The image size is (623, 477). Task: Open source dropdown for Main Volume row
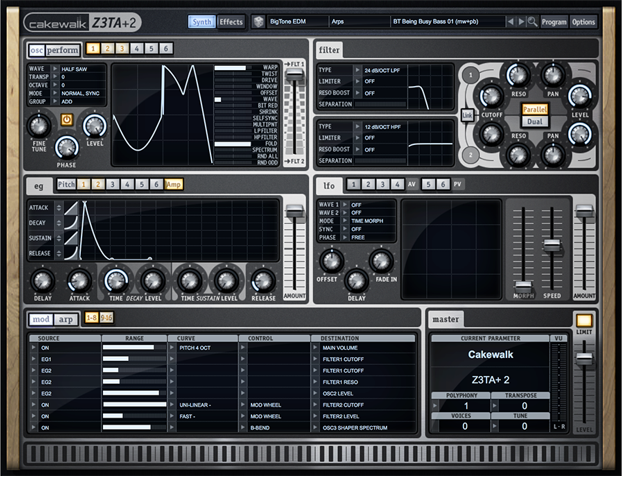[x=34, y=348]
